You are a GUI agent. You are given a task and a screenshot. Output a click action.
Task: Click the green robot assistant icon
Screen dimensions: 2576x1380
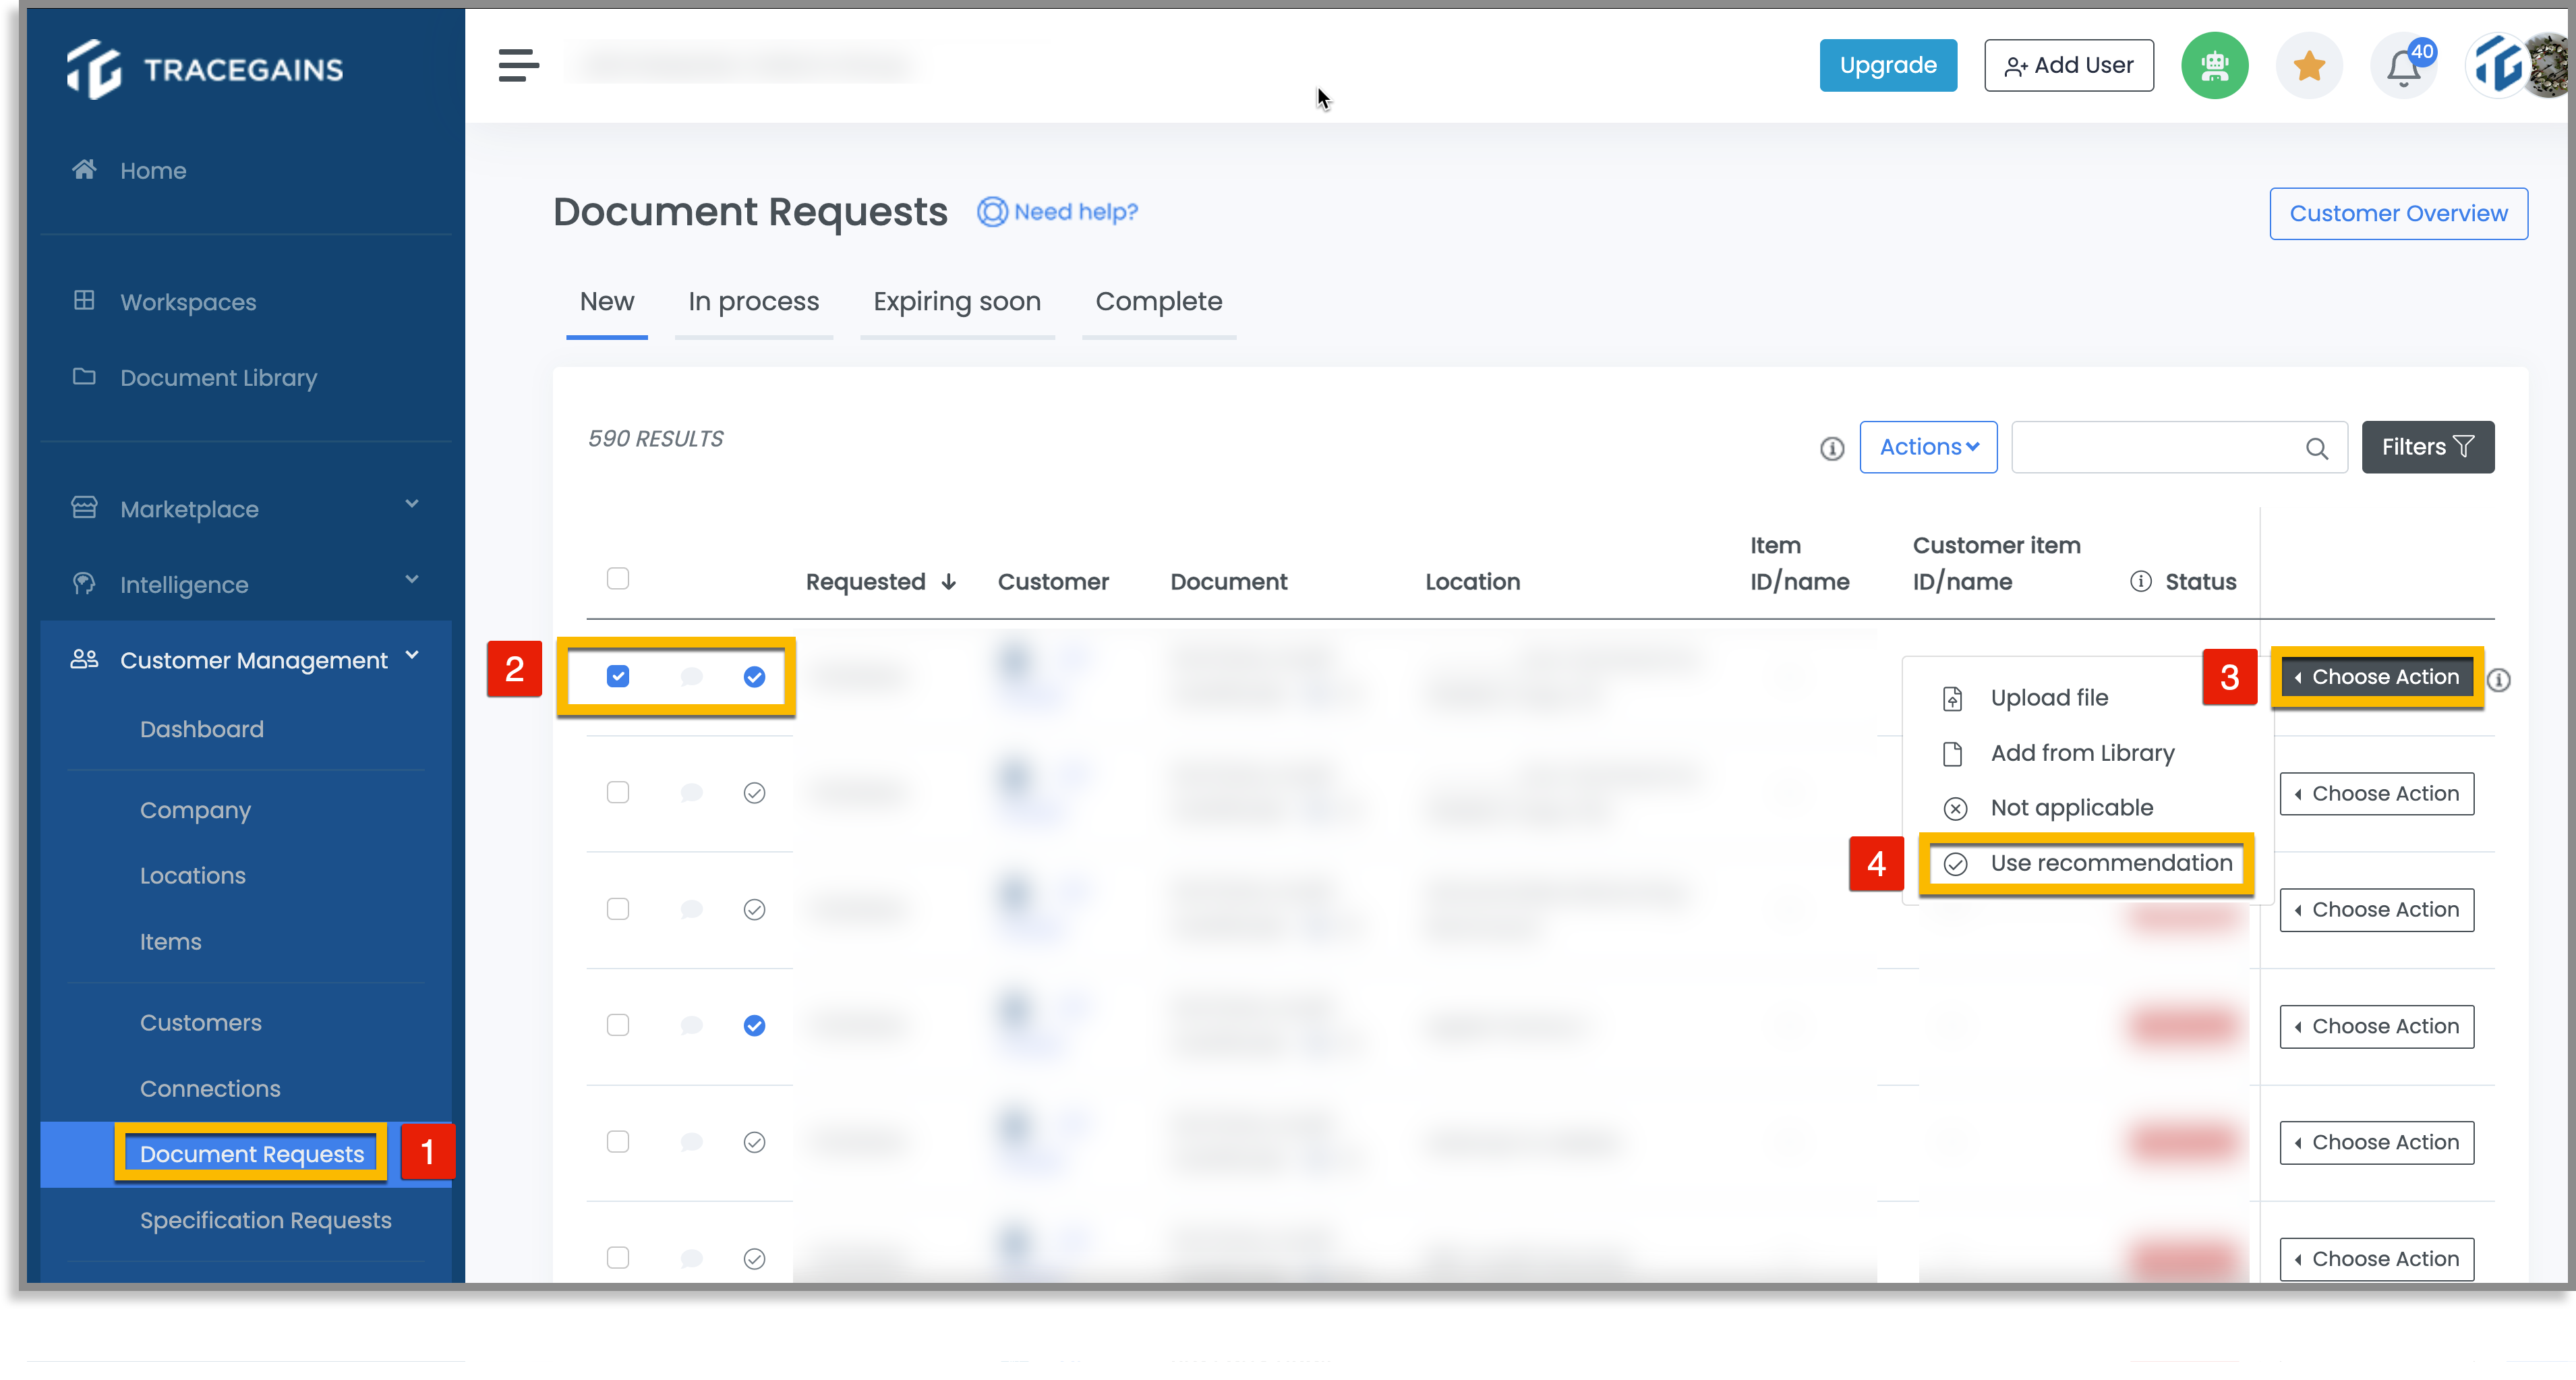tap(2214, 66)
